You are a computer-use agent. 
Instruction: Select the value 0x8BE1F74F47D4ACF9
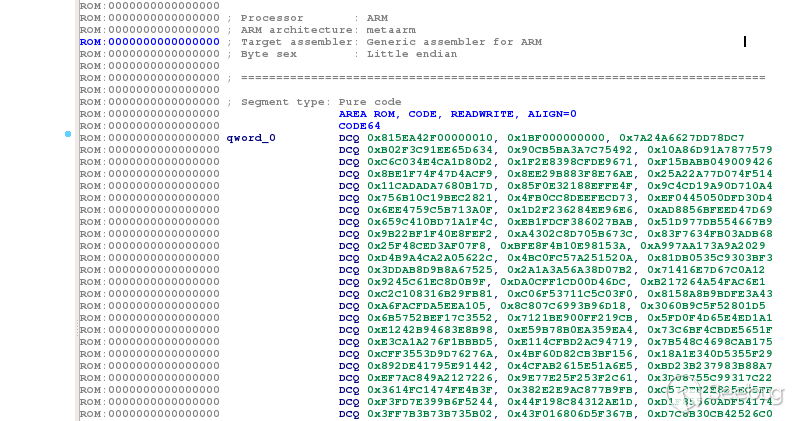pos(430,174)
